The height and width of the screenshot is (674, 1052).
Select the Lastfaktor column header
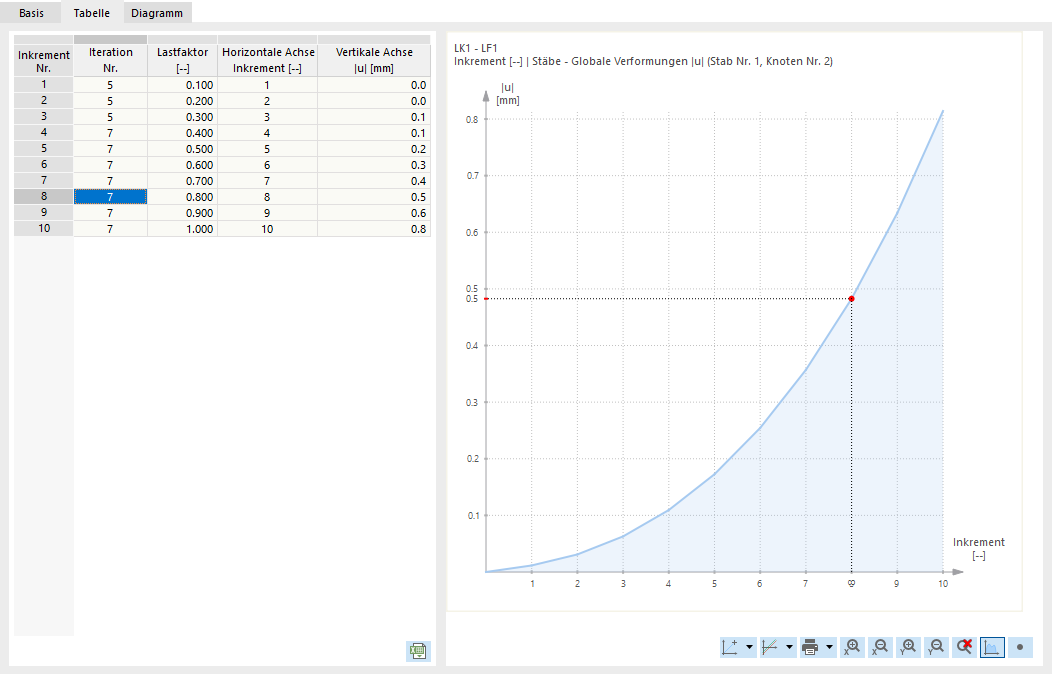tap(181, 58)
